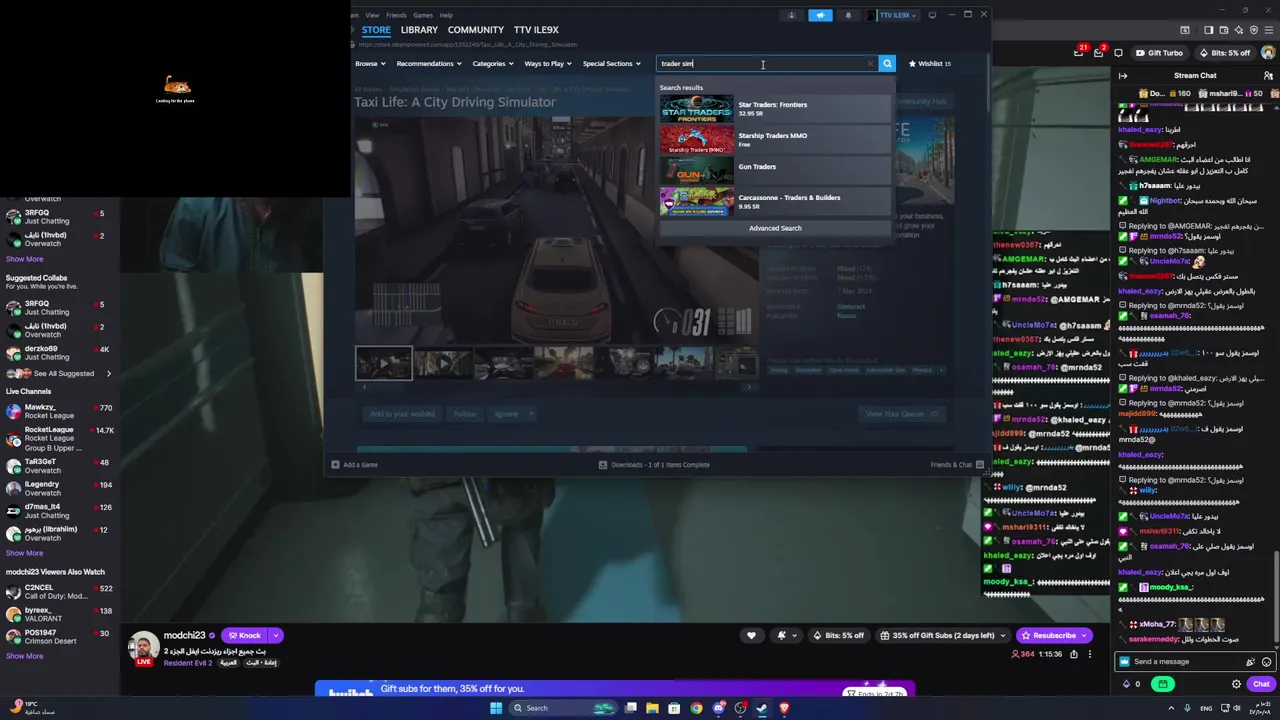The image size is (1280, 720).
Task: Expand the Browse dropdown in Steam store
Action: (x=369, y=64)
